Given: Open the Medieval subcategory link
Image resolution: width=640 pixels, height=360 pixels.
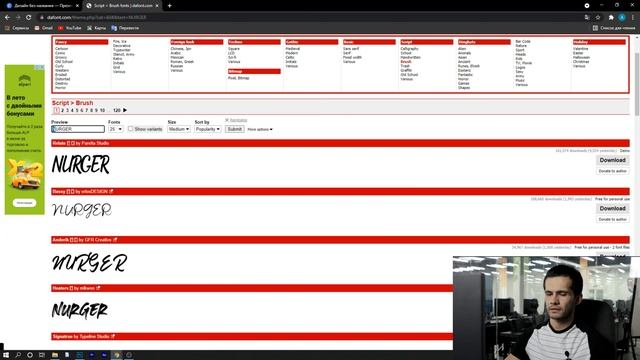Looking at the screenshot, I should (x=293, y=49).
